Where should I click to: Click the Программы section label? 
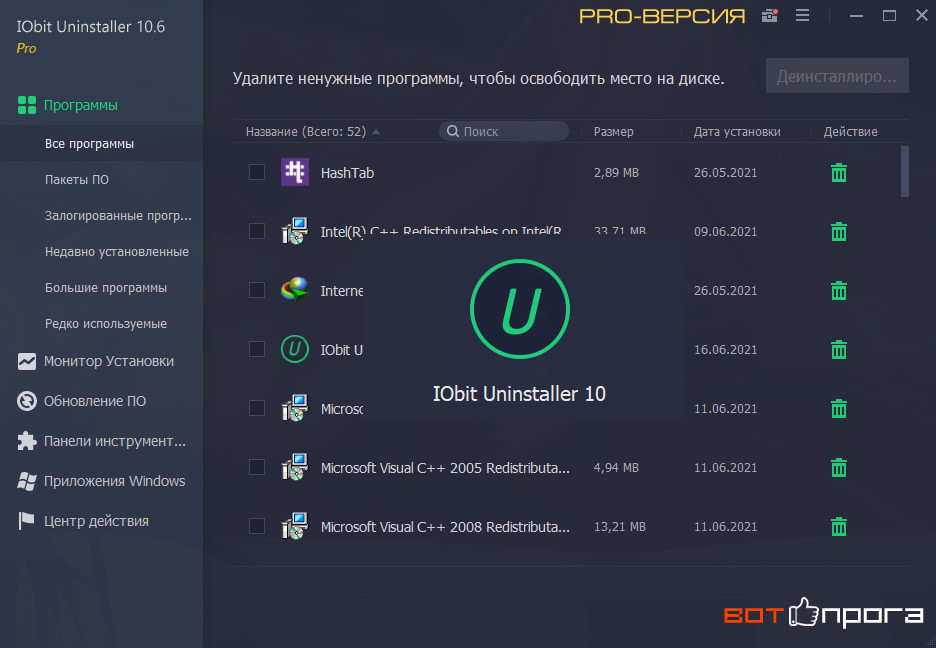pyautogui.click(x=81, y=105)
